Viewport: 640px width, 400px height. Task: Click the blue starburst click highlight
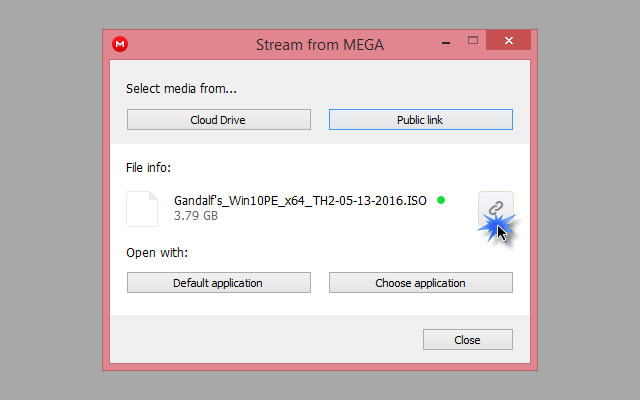pos(496,227)
